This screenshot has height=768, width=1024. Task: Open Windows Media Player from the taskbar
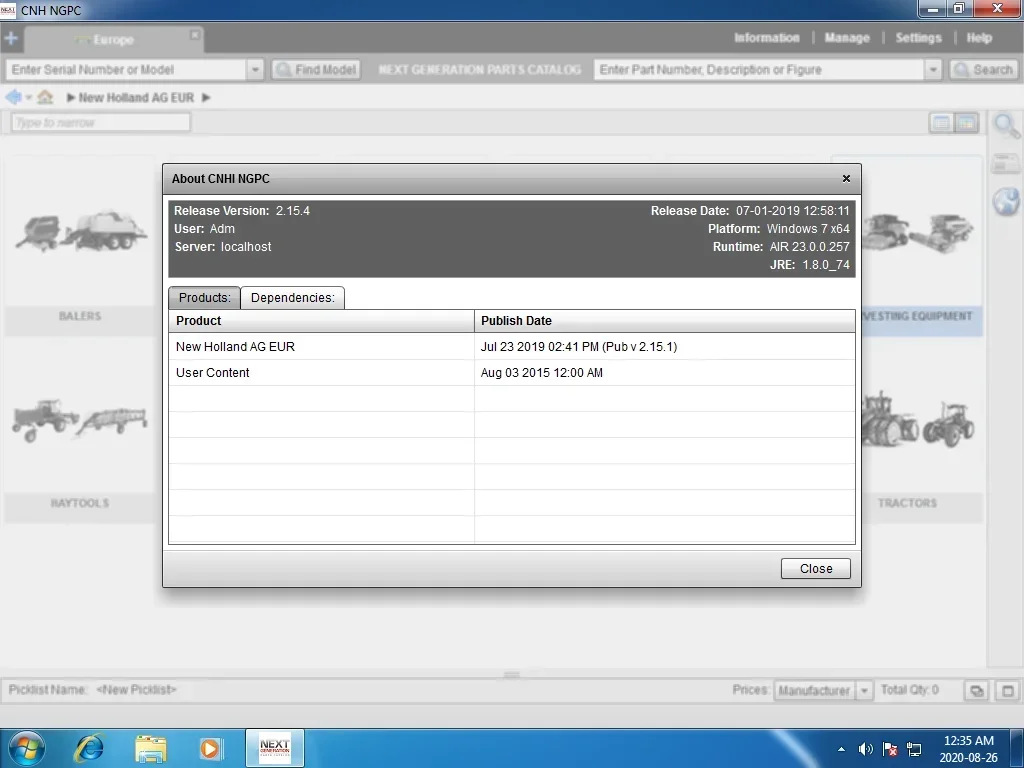[x=210, y=748]
